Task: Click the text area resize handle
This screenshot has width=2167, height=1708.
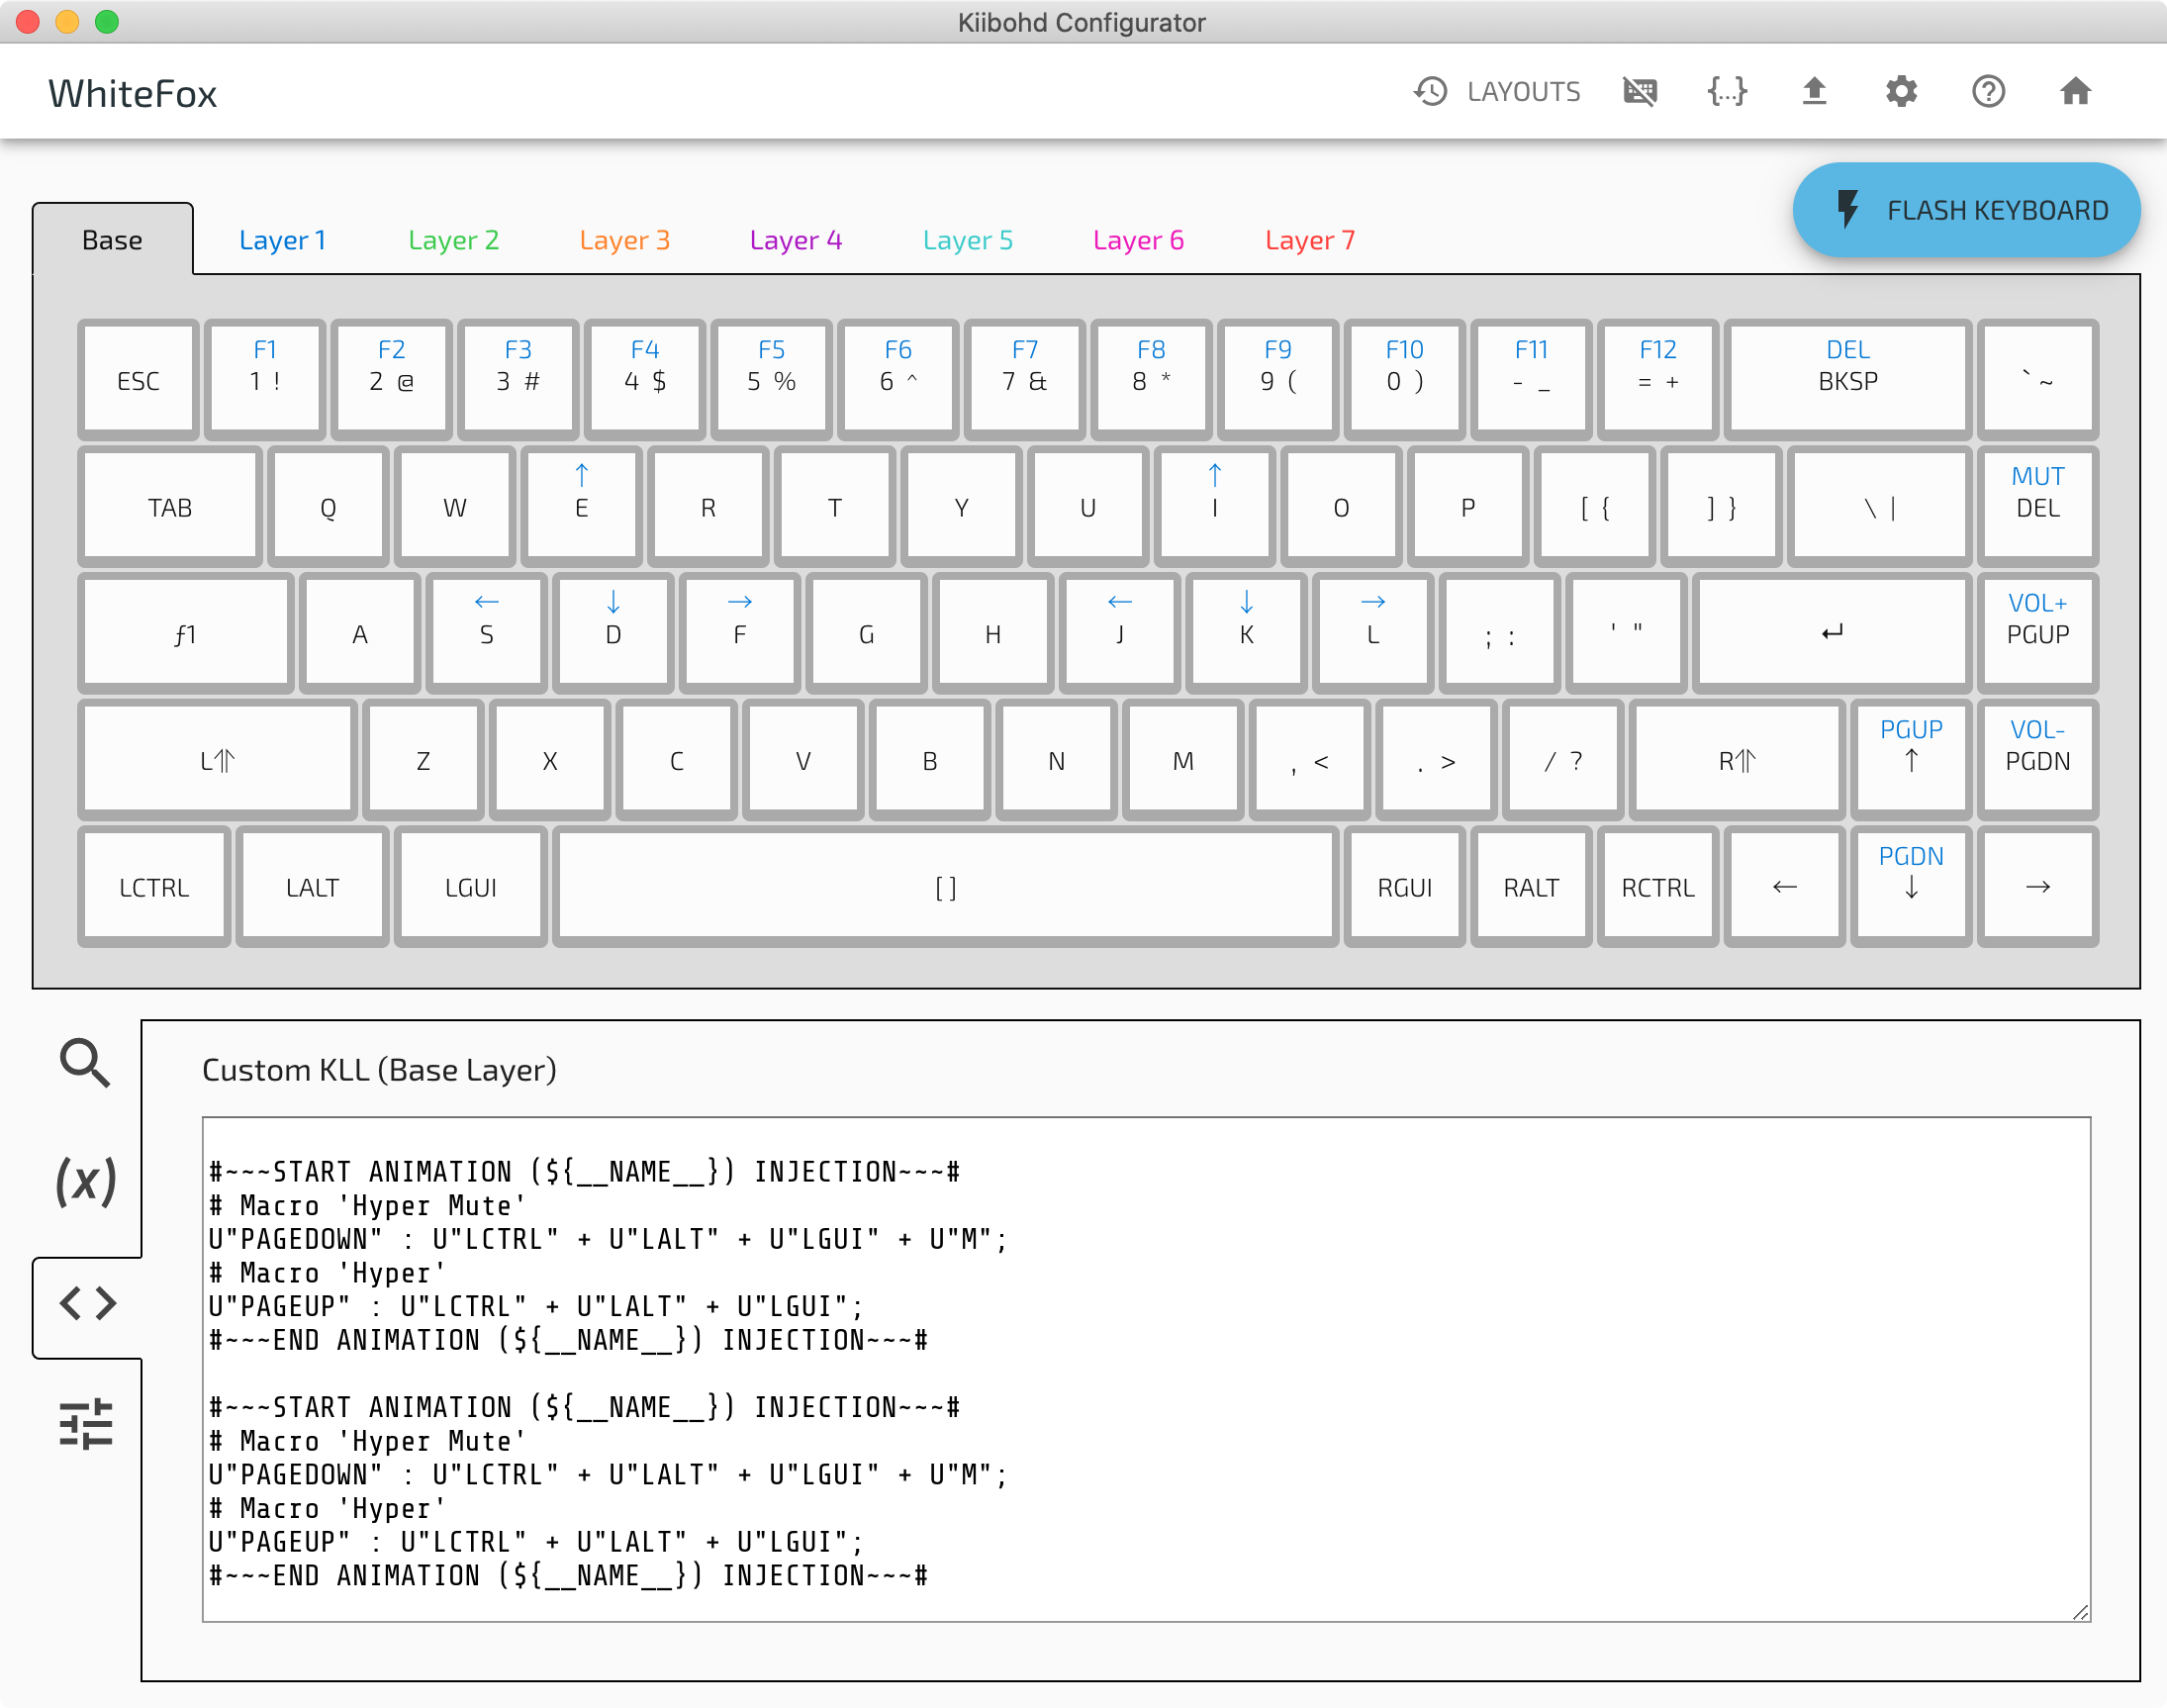Action: 2081,1612
